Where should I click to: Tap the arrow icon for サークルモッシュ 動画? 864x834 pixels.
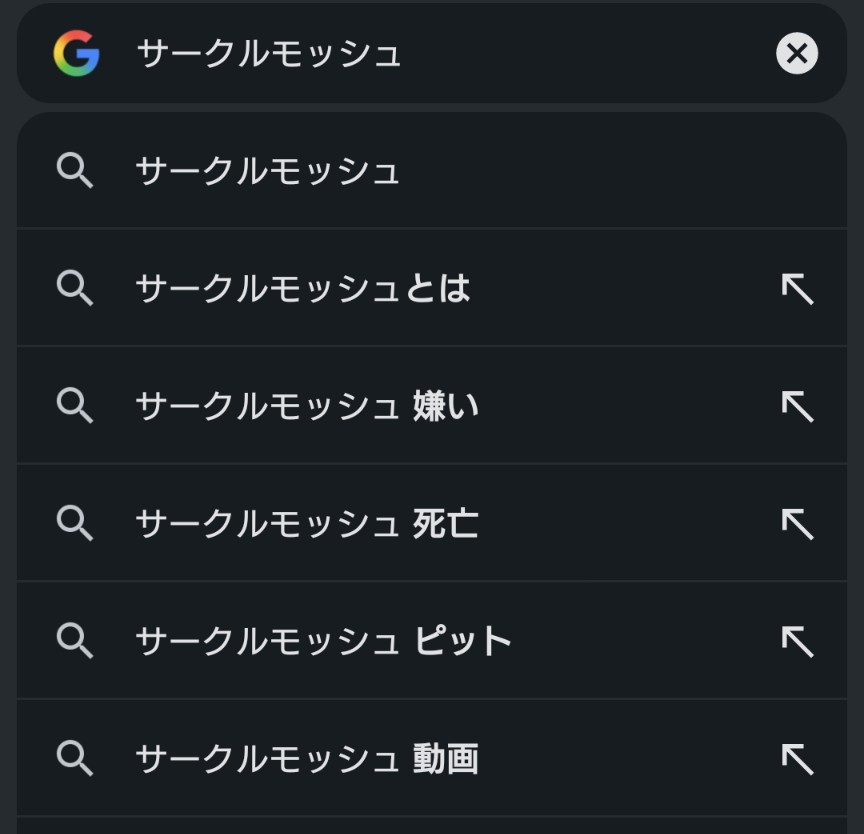click(x=797, y=759)
